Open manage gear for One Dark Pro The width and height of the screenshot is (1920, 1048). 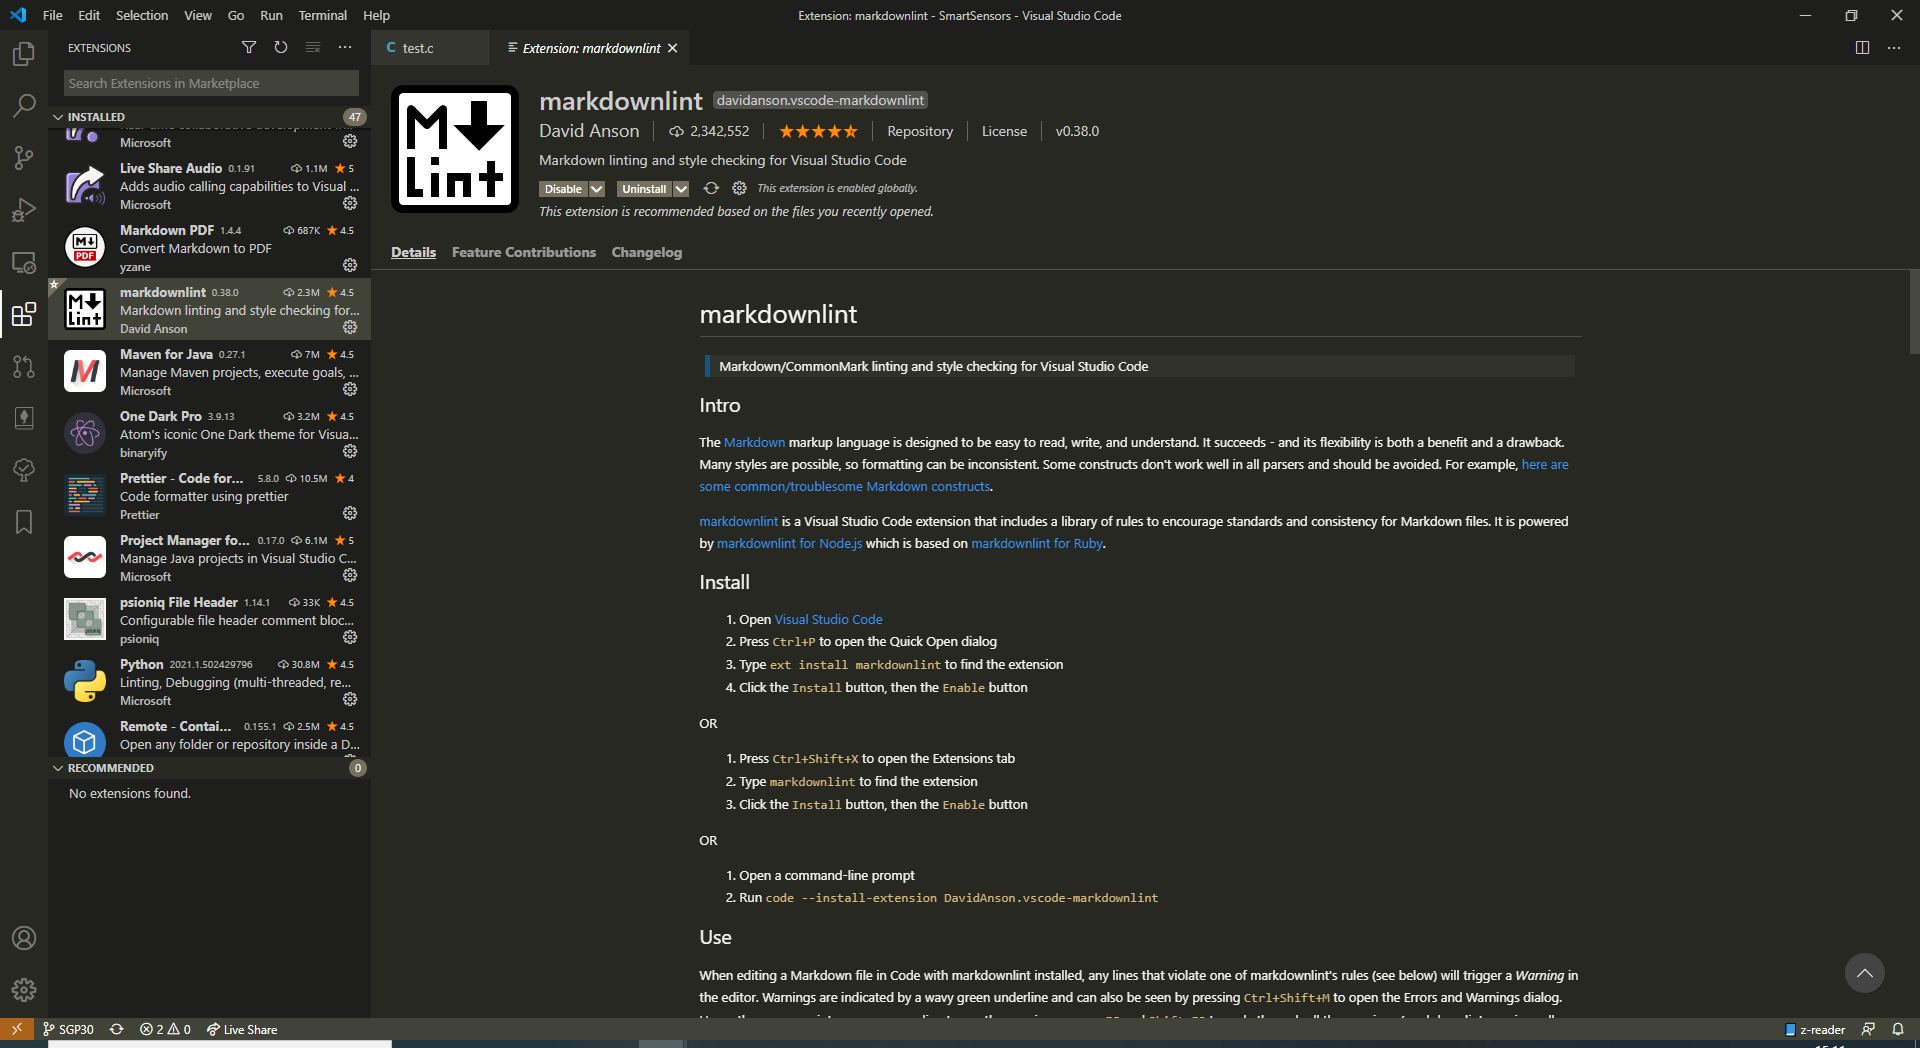pos(350,452)
